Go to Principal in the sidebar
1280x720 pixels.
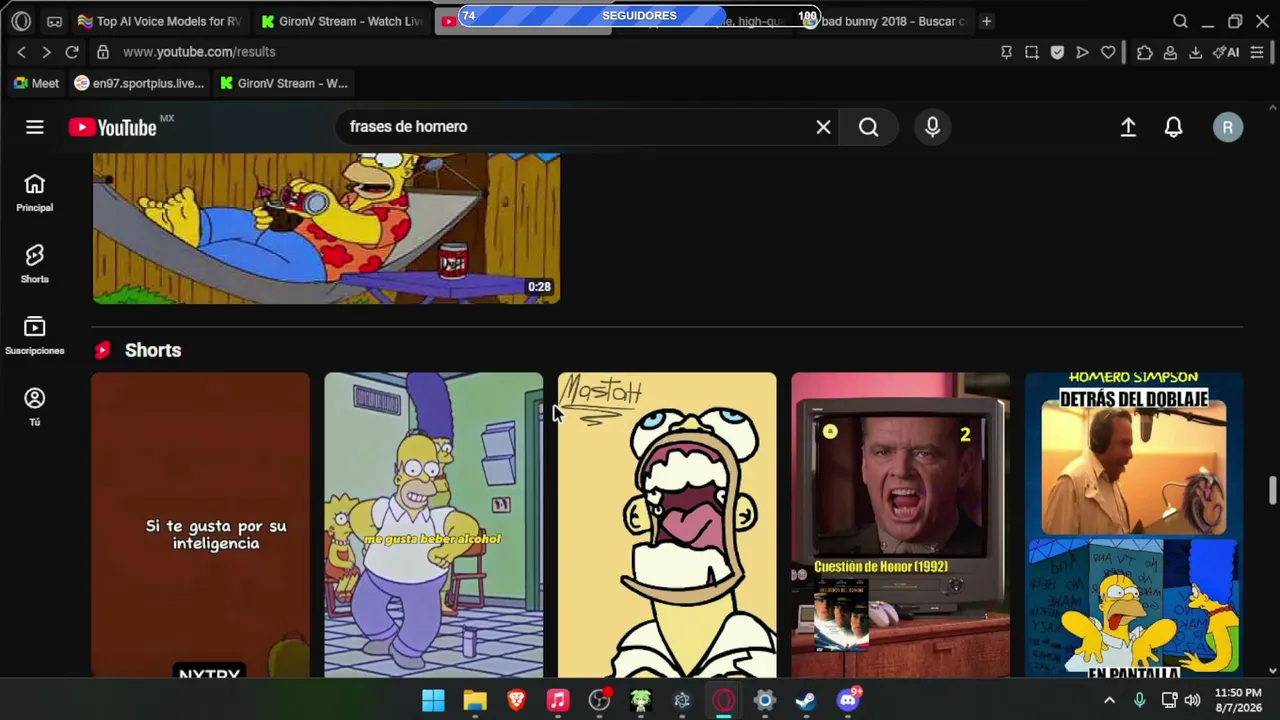35,193
